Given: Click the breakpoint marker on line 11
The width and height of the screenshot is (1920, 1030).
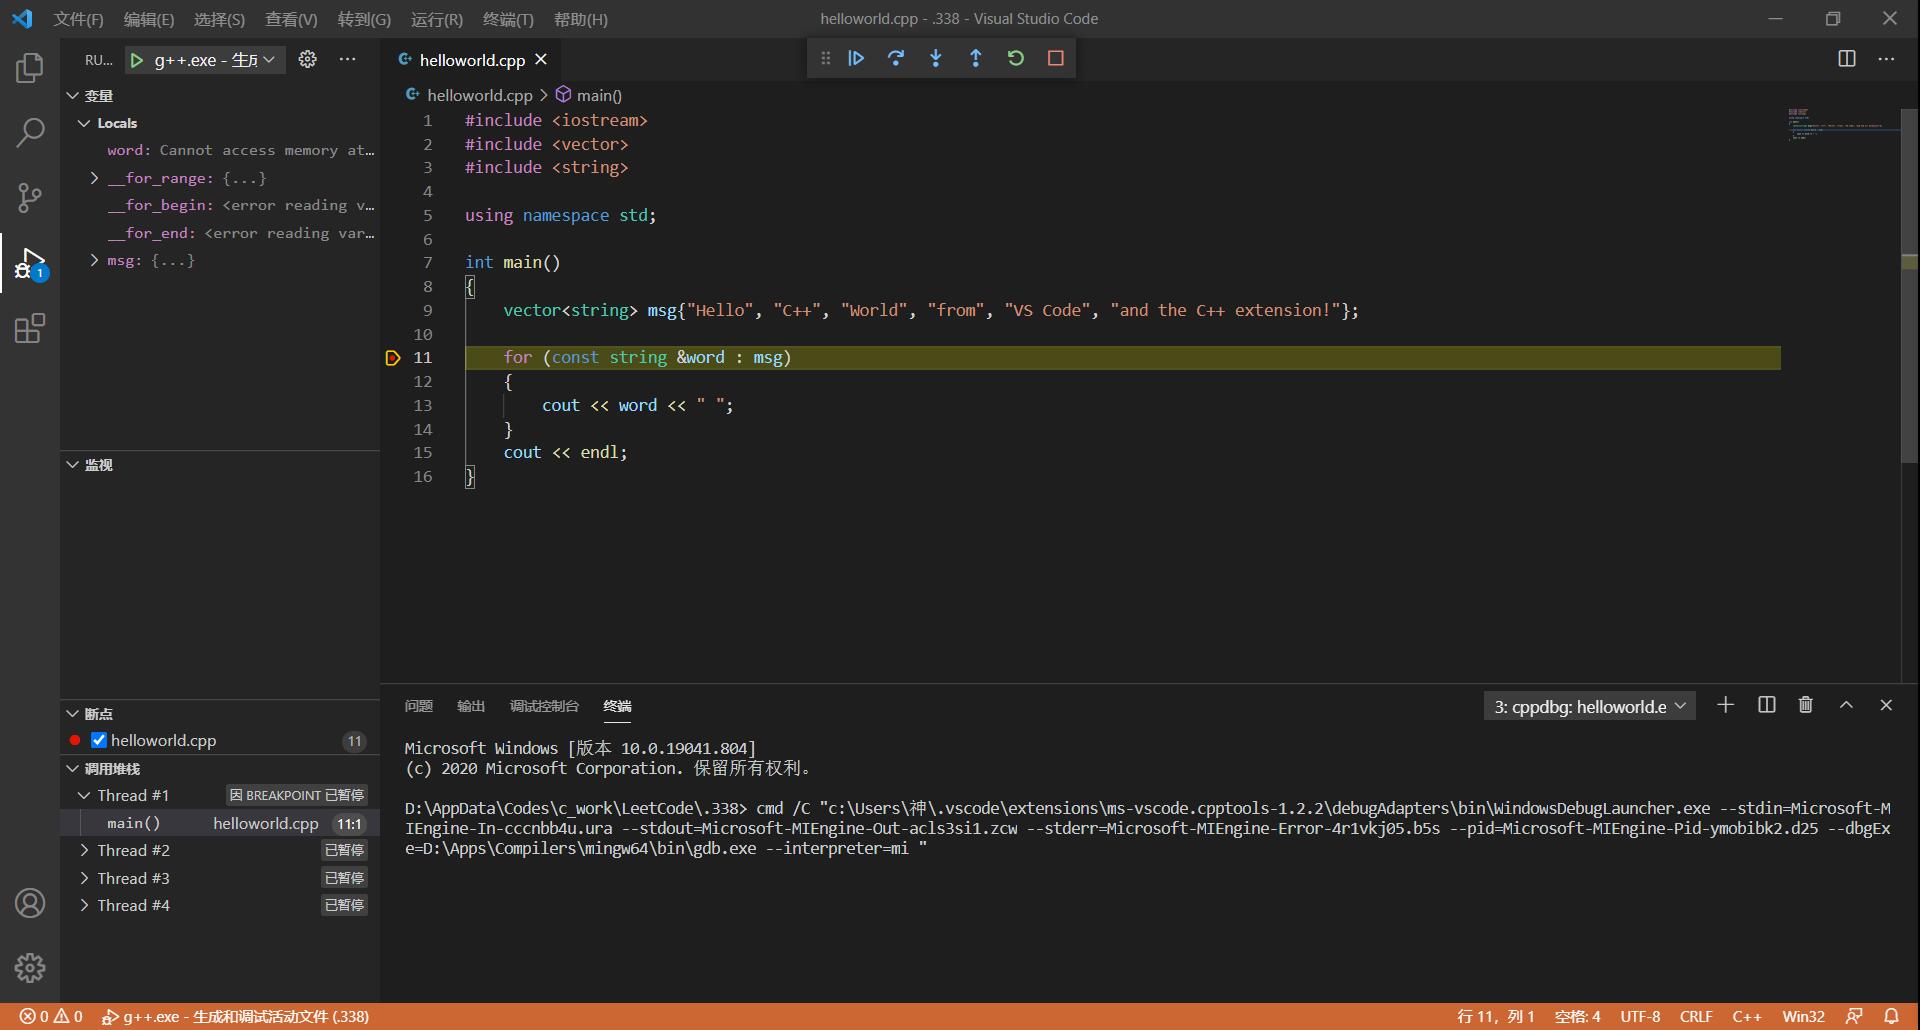Looking at the screenshot, I should 393,358.
